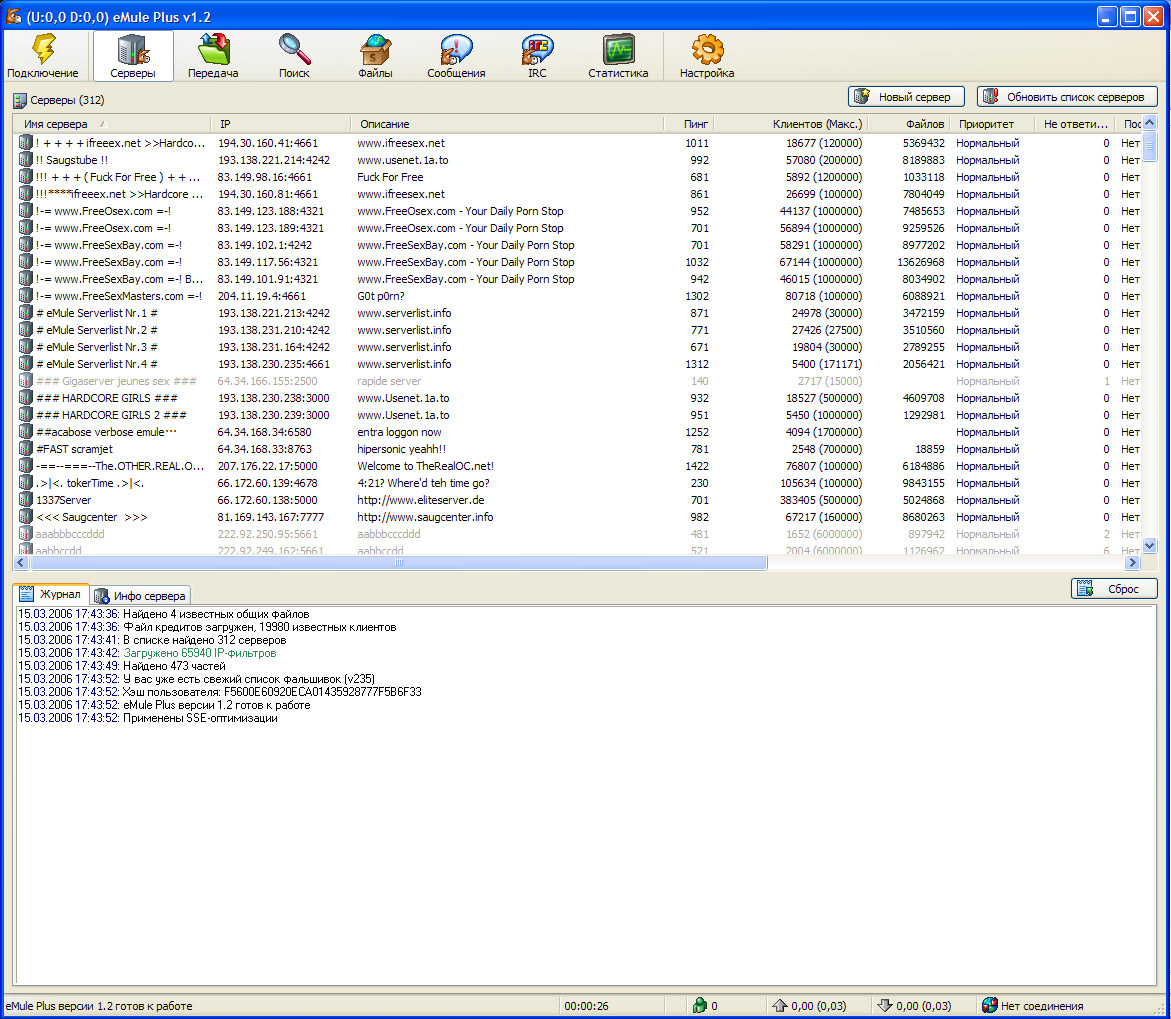The width and height of the screenshot is (1171, 1019).
Task: Select description 'http://www.saugcenter.info'
Action: click(425, 517)
